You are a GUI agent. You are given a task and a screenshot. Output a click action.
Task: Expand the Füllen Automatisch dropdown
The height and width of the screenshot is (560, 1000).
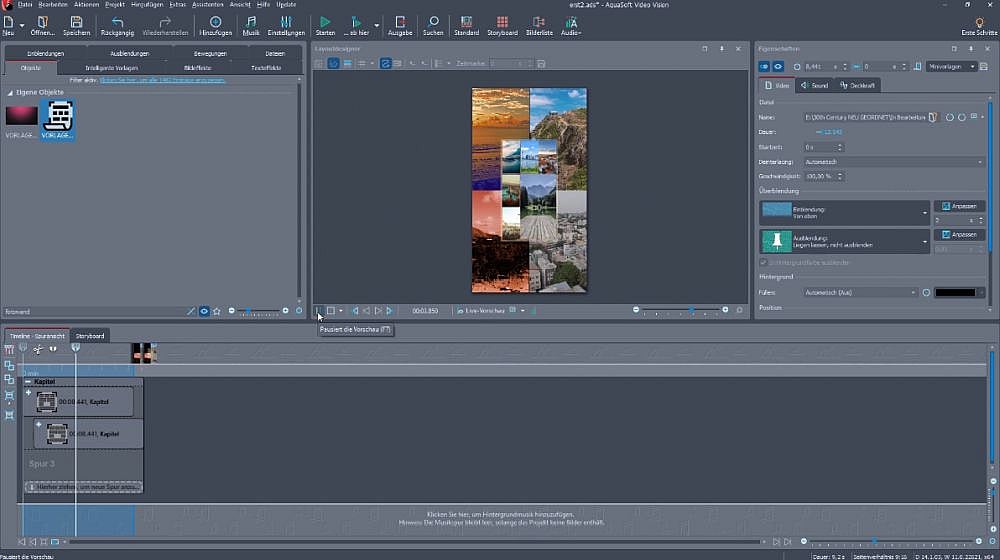point(913,292)
